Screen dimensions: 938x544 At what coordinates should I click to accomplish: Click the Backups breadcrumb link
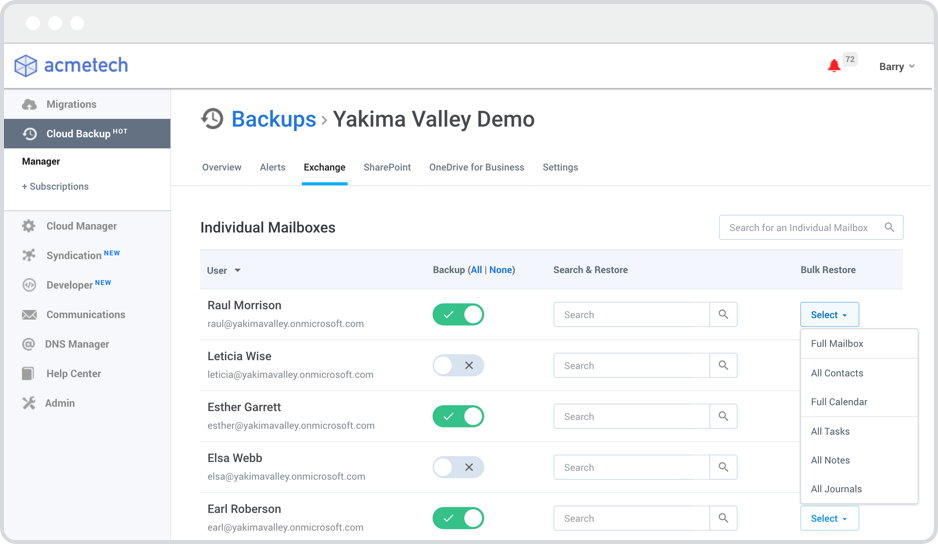point(273,119)
